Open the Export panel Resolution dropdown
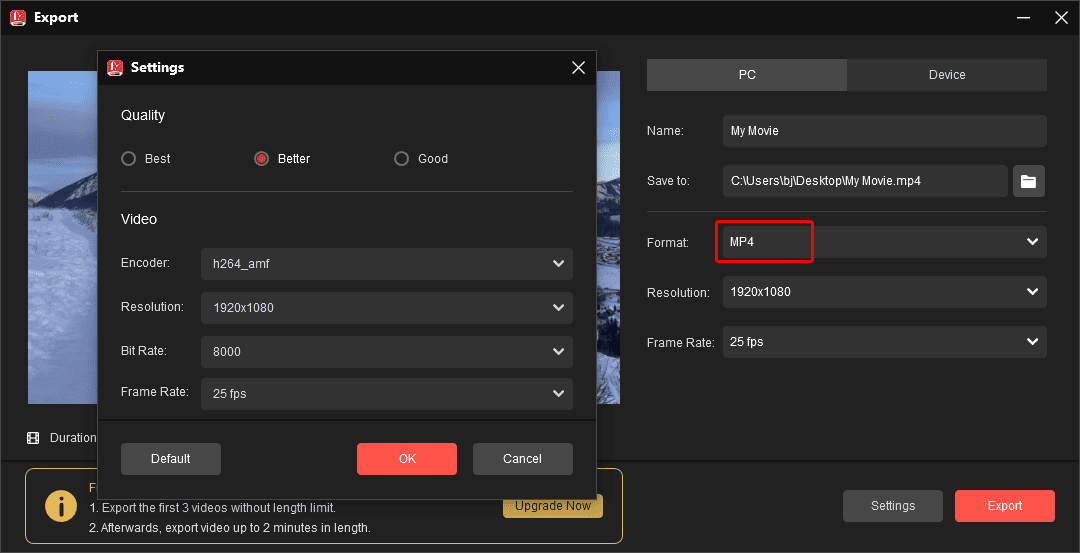This screenshot has height=553, width=1080. 884,292
